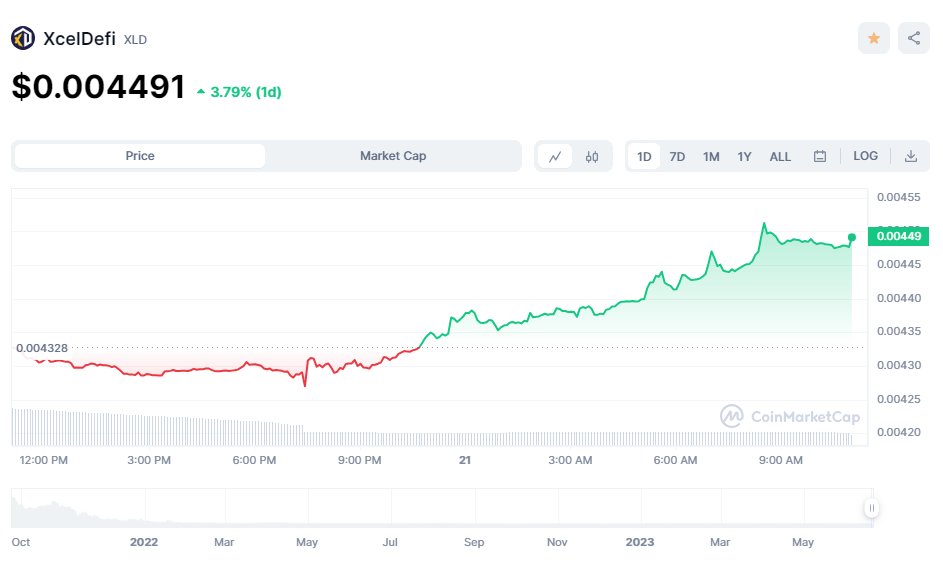Image resolution: width=943 pixels, height=565 pixels.
Task: Click the XcelDefi coin name
Action: click(79, 39)
